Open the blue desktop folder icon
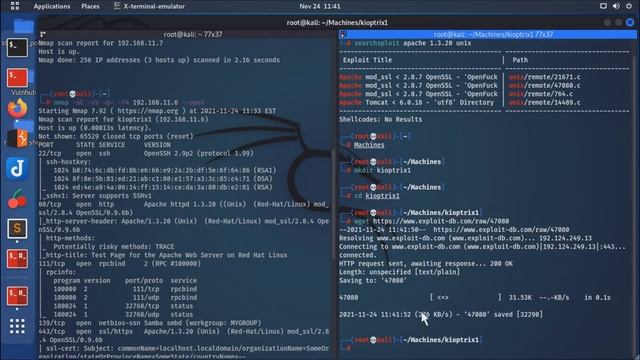The image size is (640, 360). point(23,26)
